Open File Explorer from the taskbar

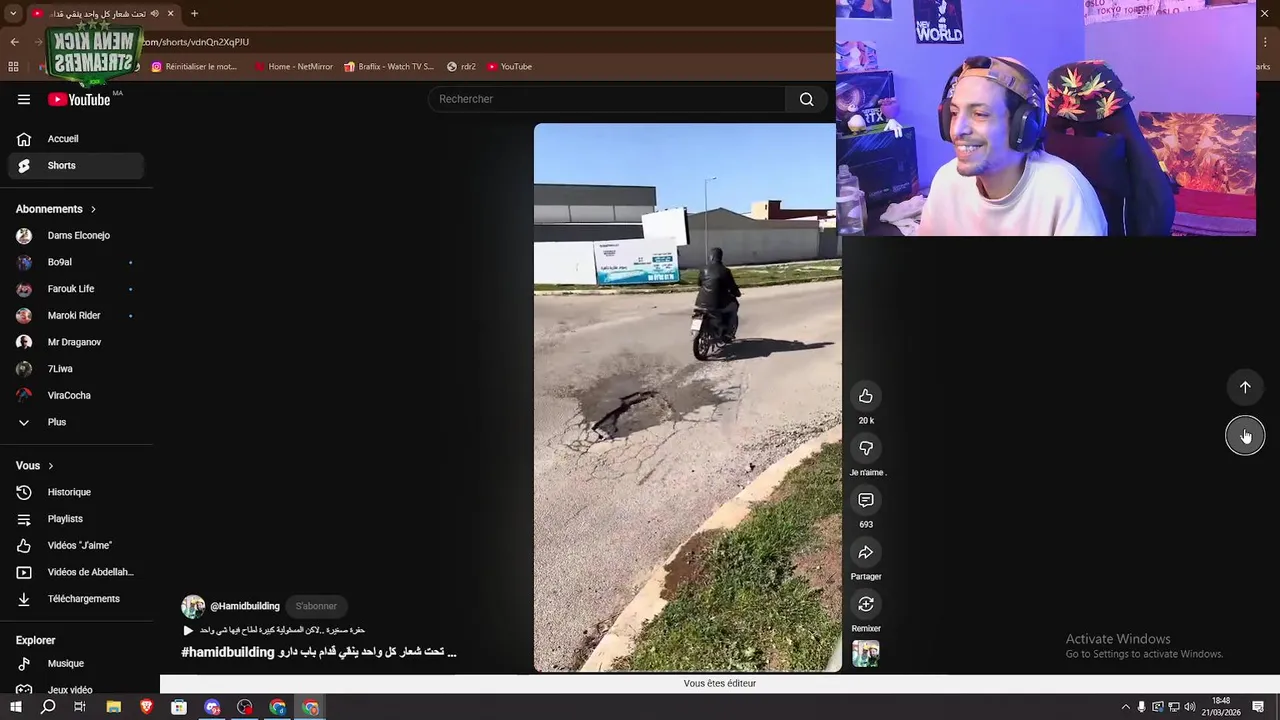(113, 707)
